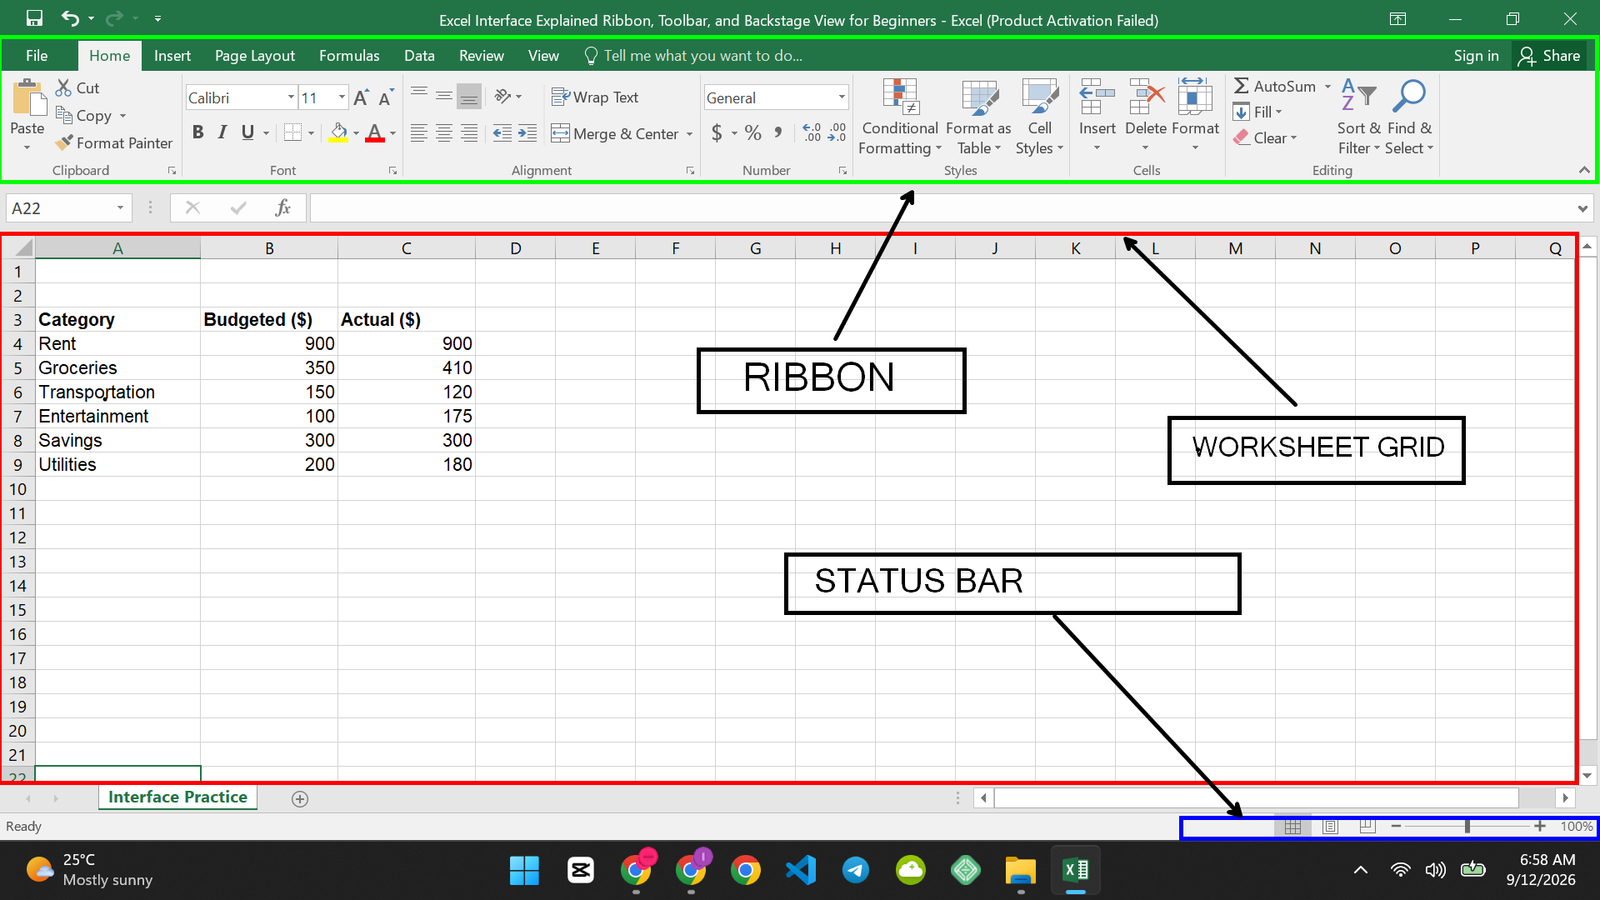Toggle Wrap Text
Screen dimensions: 1600x900
coord(595,97)
